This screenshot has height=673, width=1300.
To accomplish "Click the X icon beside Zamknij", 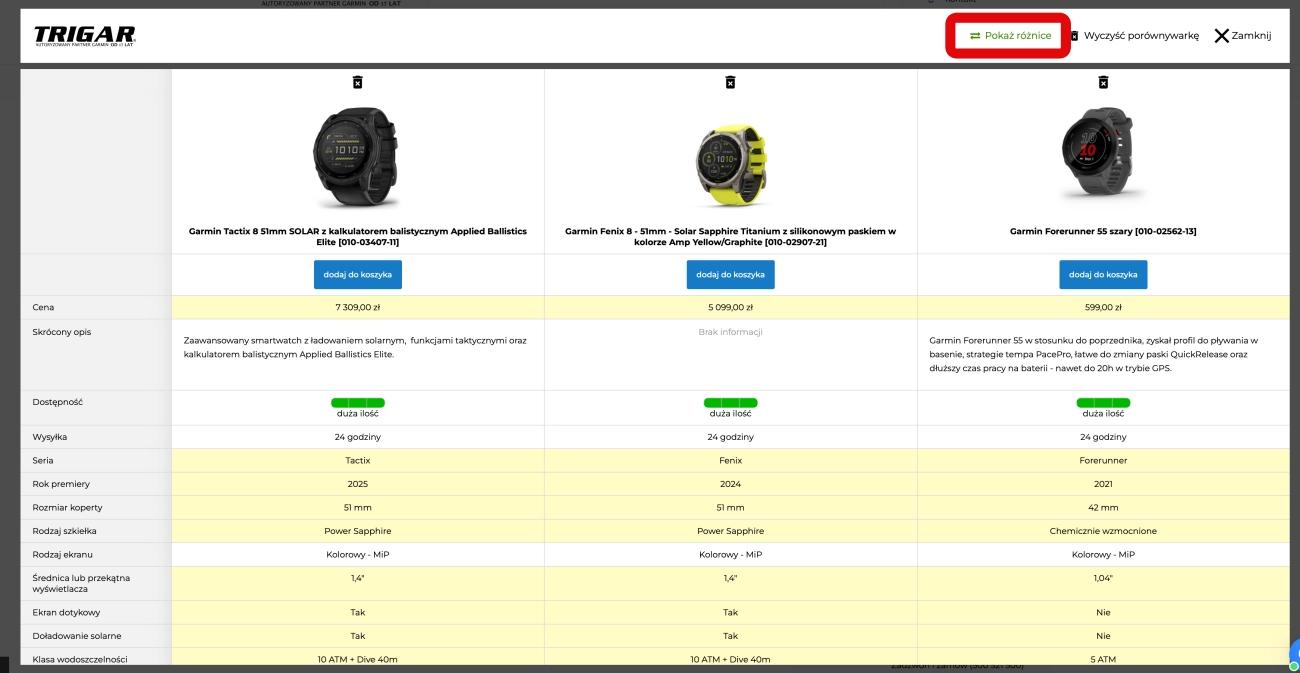I will (x=1221, y=36).
